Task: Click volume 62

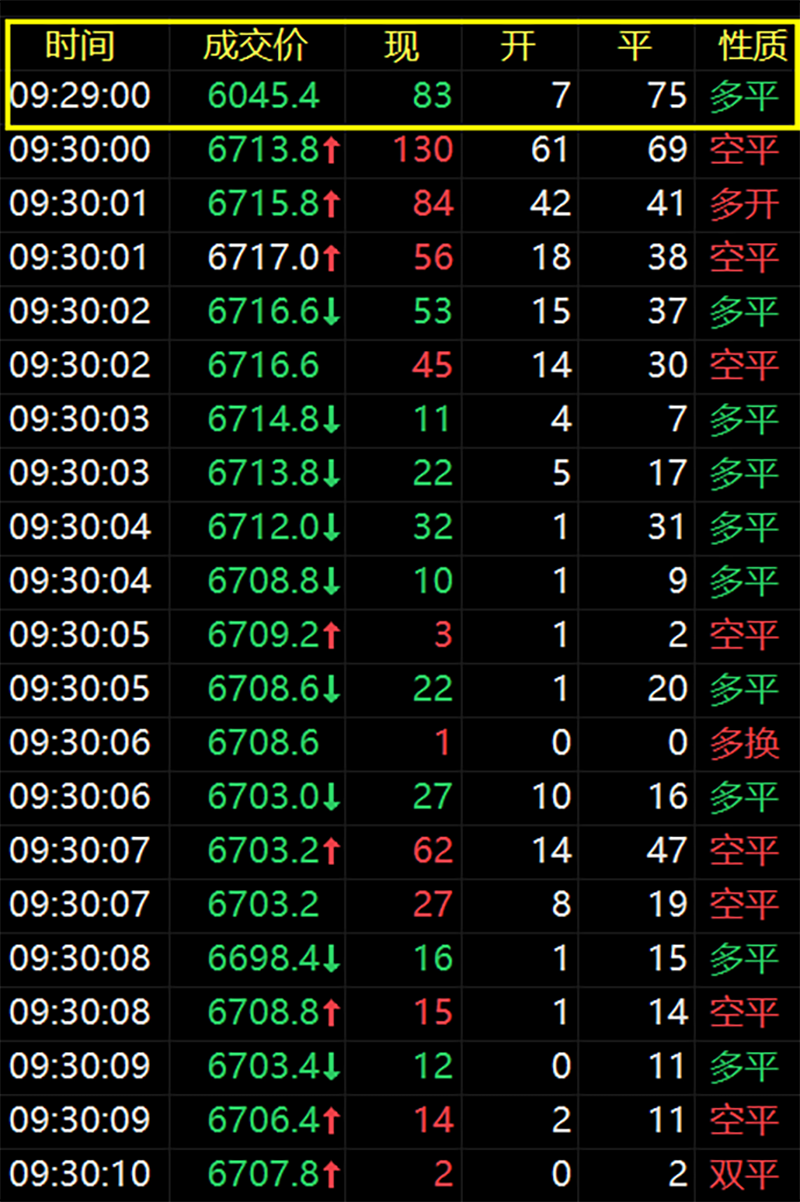Action: pos(432,851)
